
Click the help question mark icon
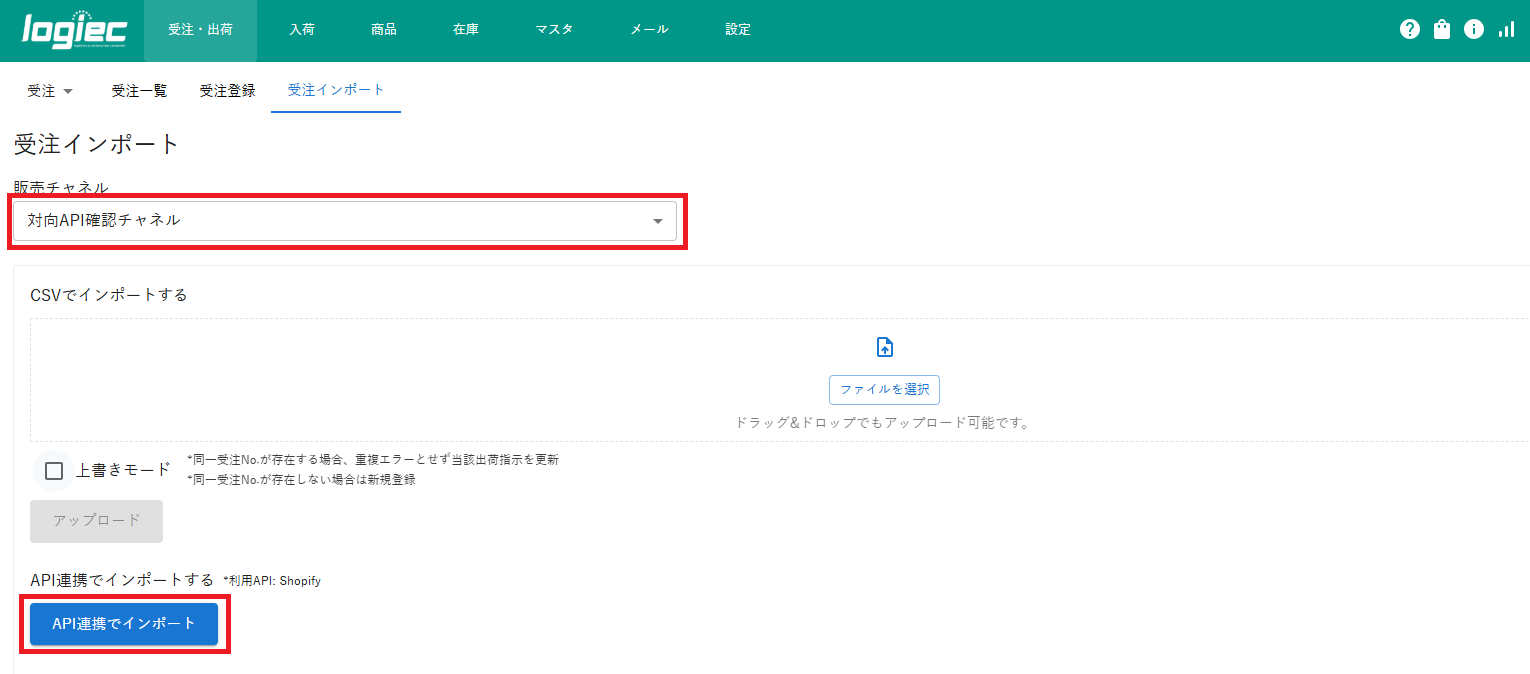(1410, 30)
